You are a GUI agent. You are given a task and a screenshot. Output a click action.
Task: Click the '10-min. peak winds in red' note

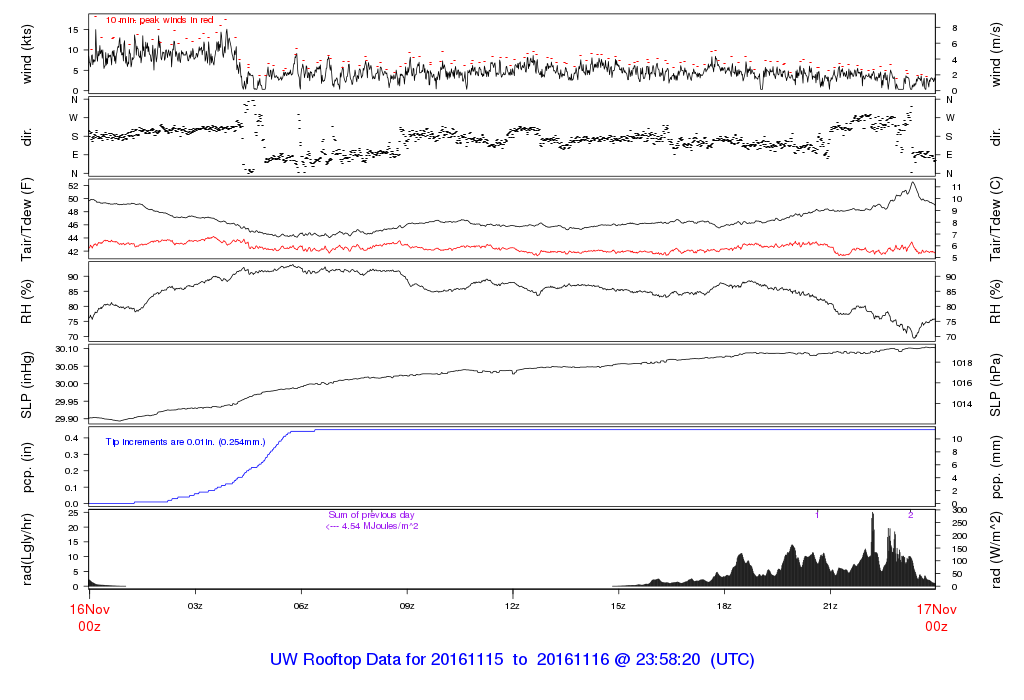(160, 20)
